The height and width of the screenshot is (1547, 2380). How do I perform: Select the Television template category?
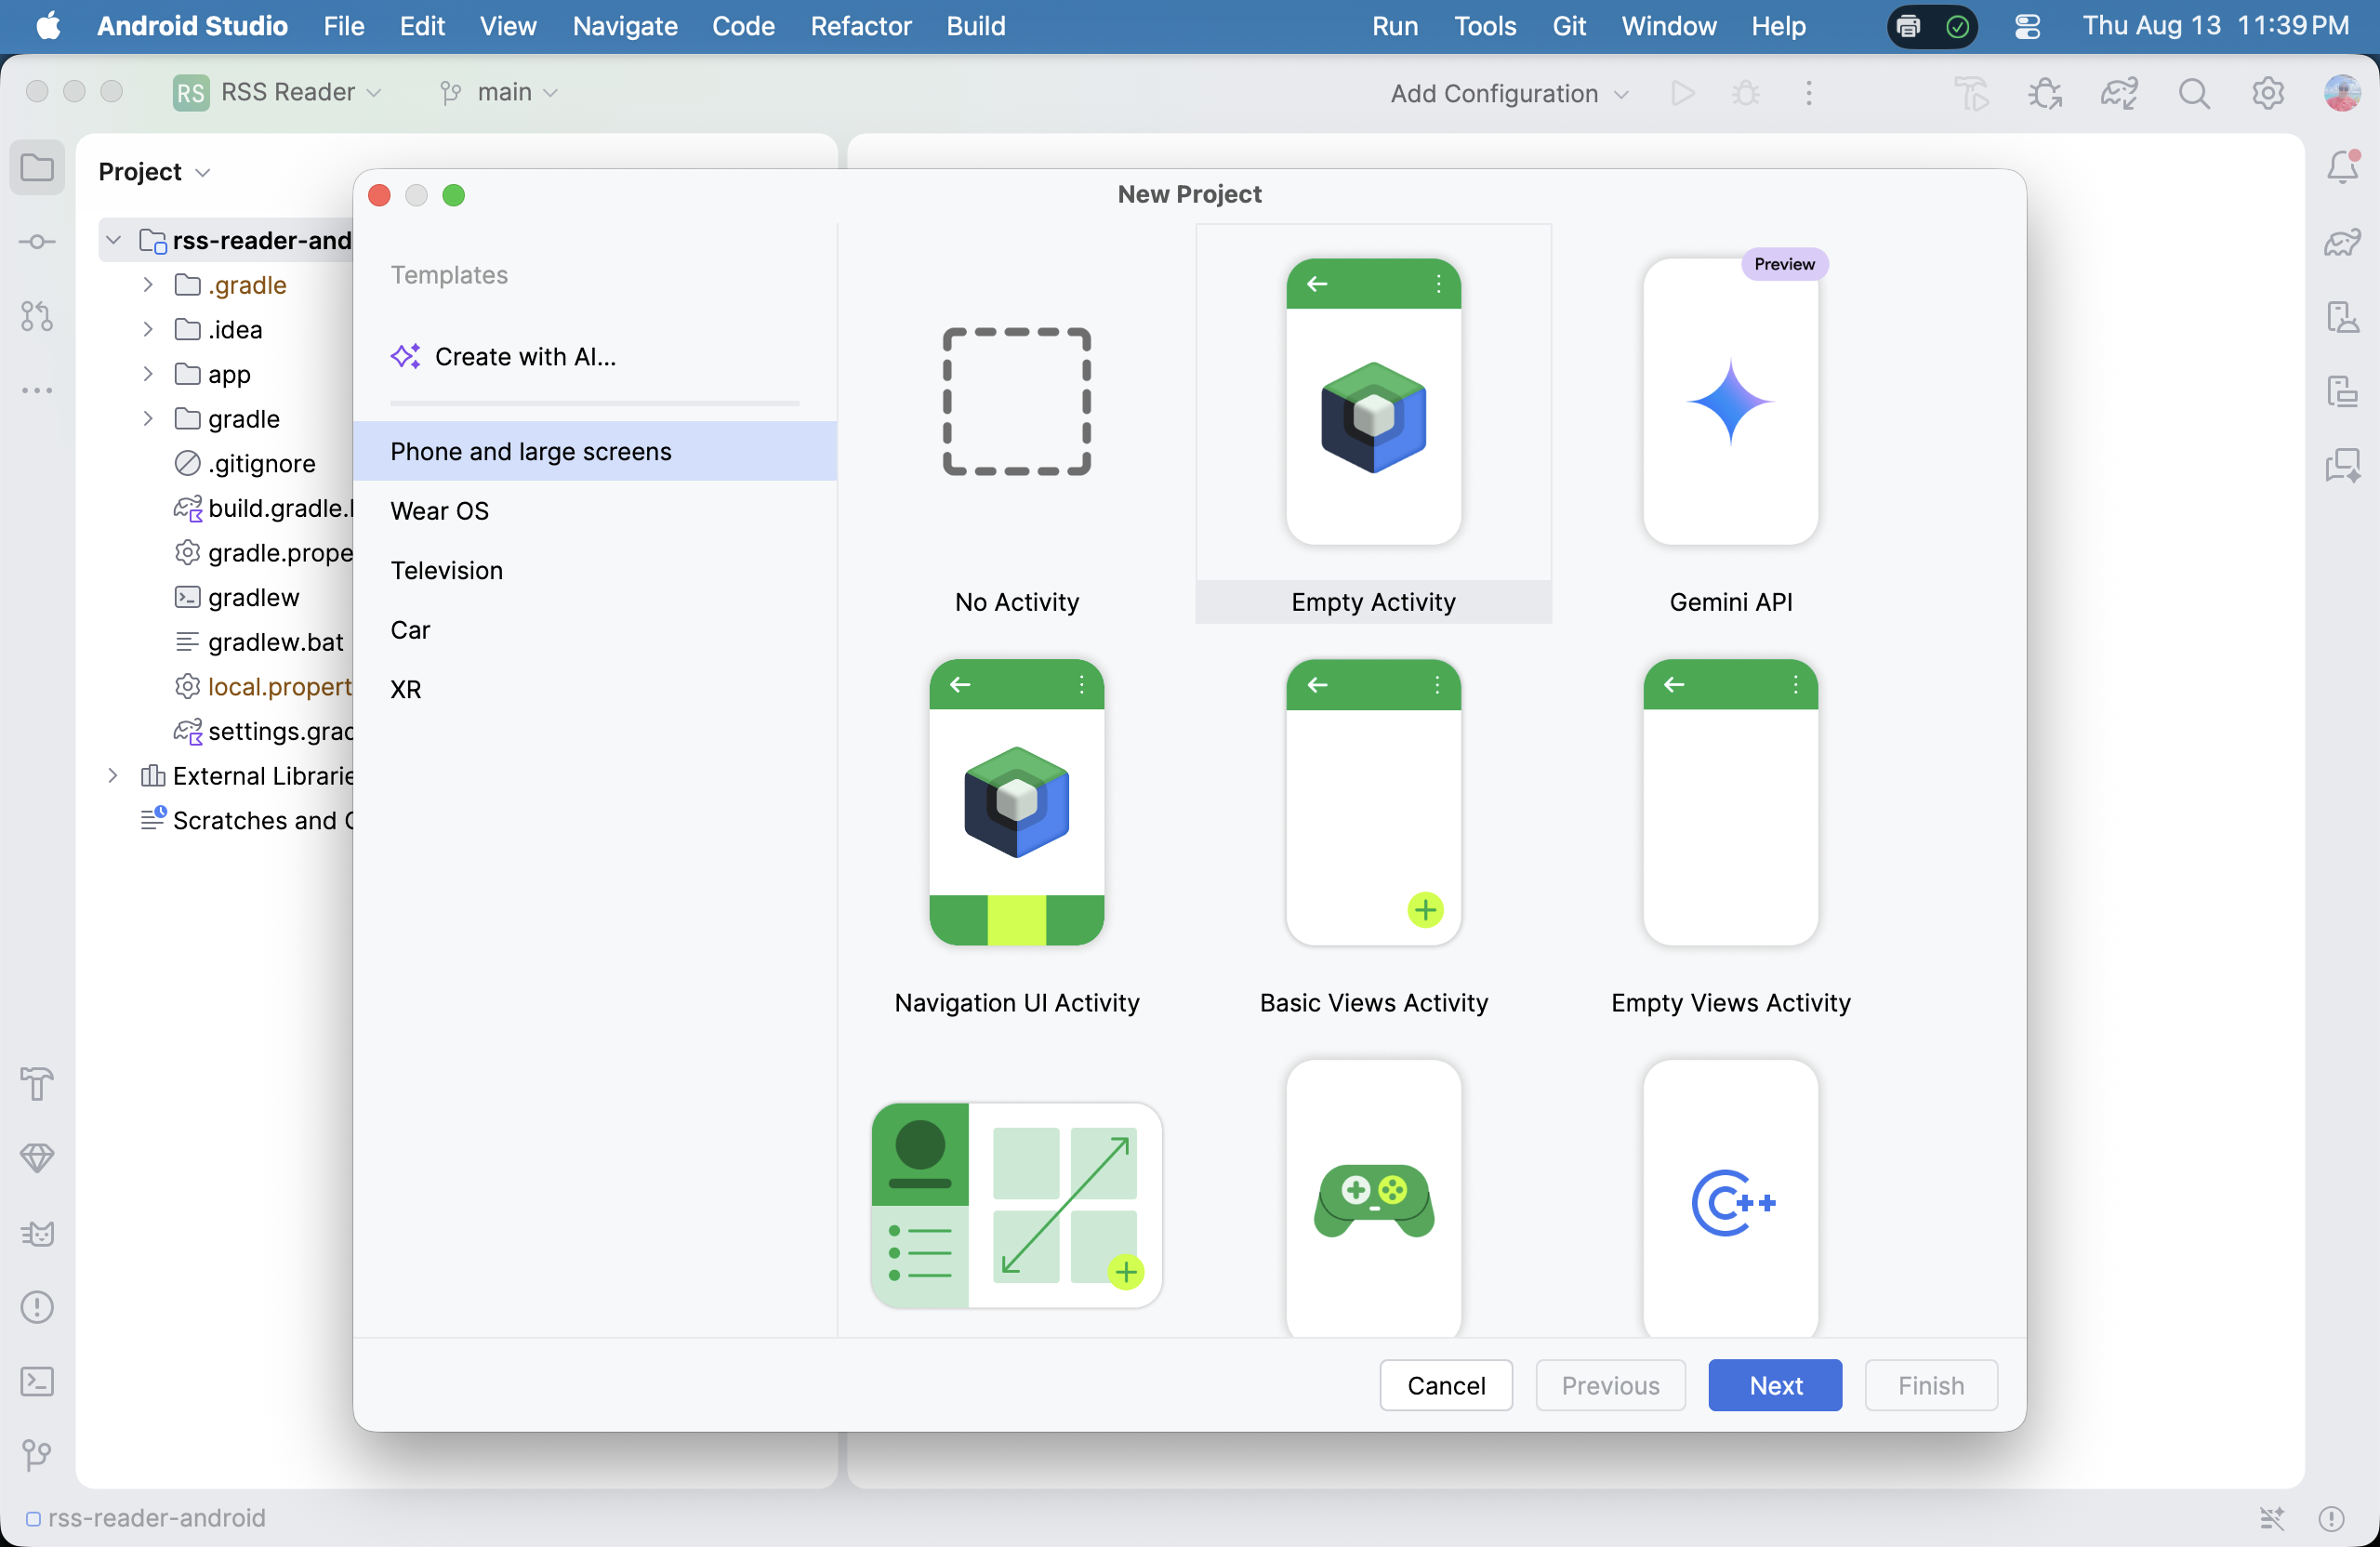(595, 570)
